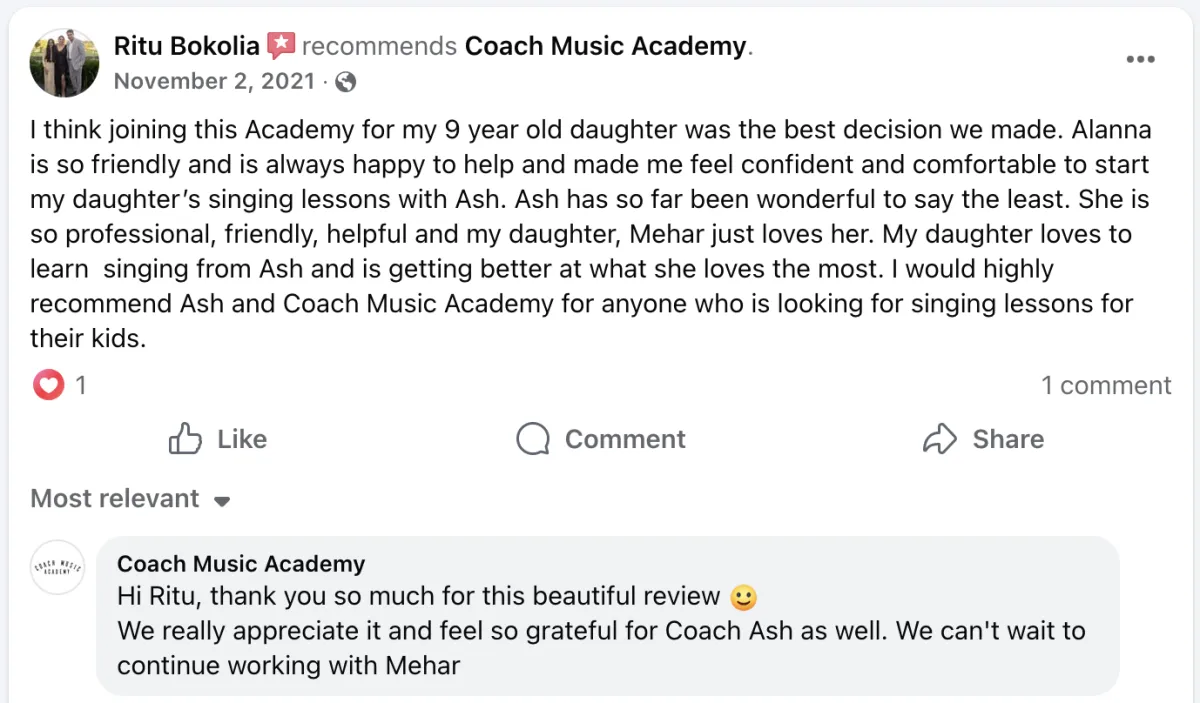This screenshot has width=1200, height=703.
Task: Click the red star recommends badge
Action: [x=281, y=46]
